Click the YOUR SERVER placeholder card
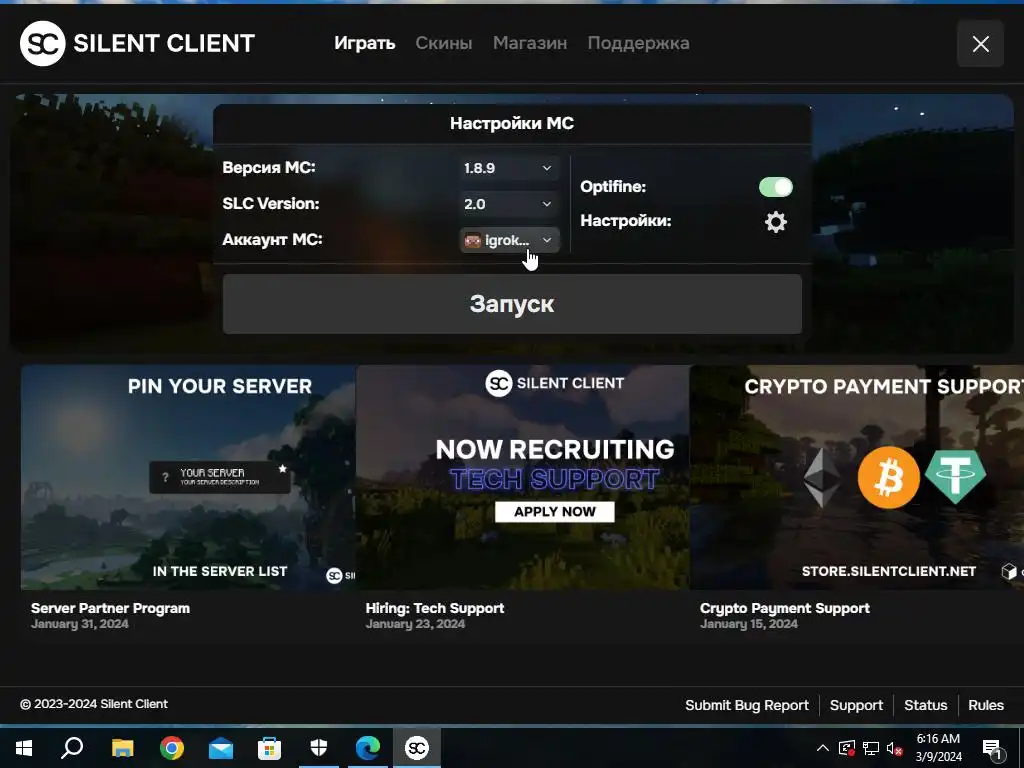This screenshot has height=768, width=1024. tap(220, 477)
